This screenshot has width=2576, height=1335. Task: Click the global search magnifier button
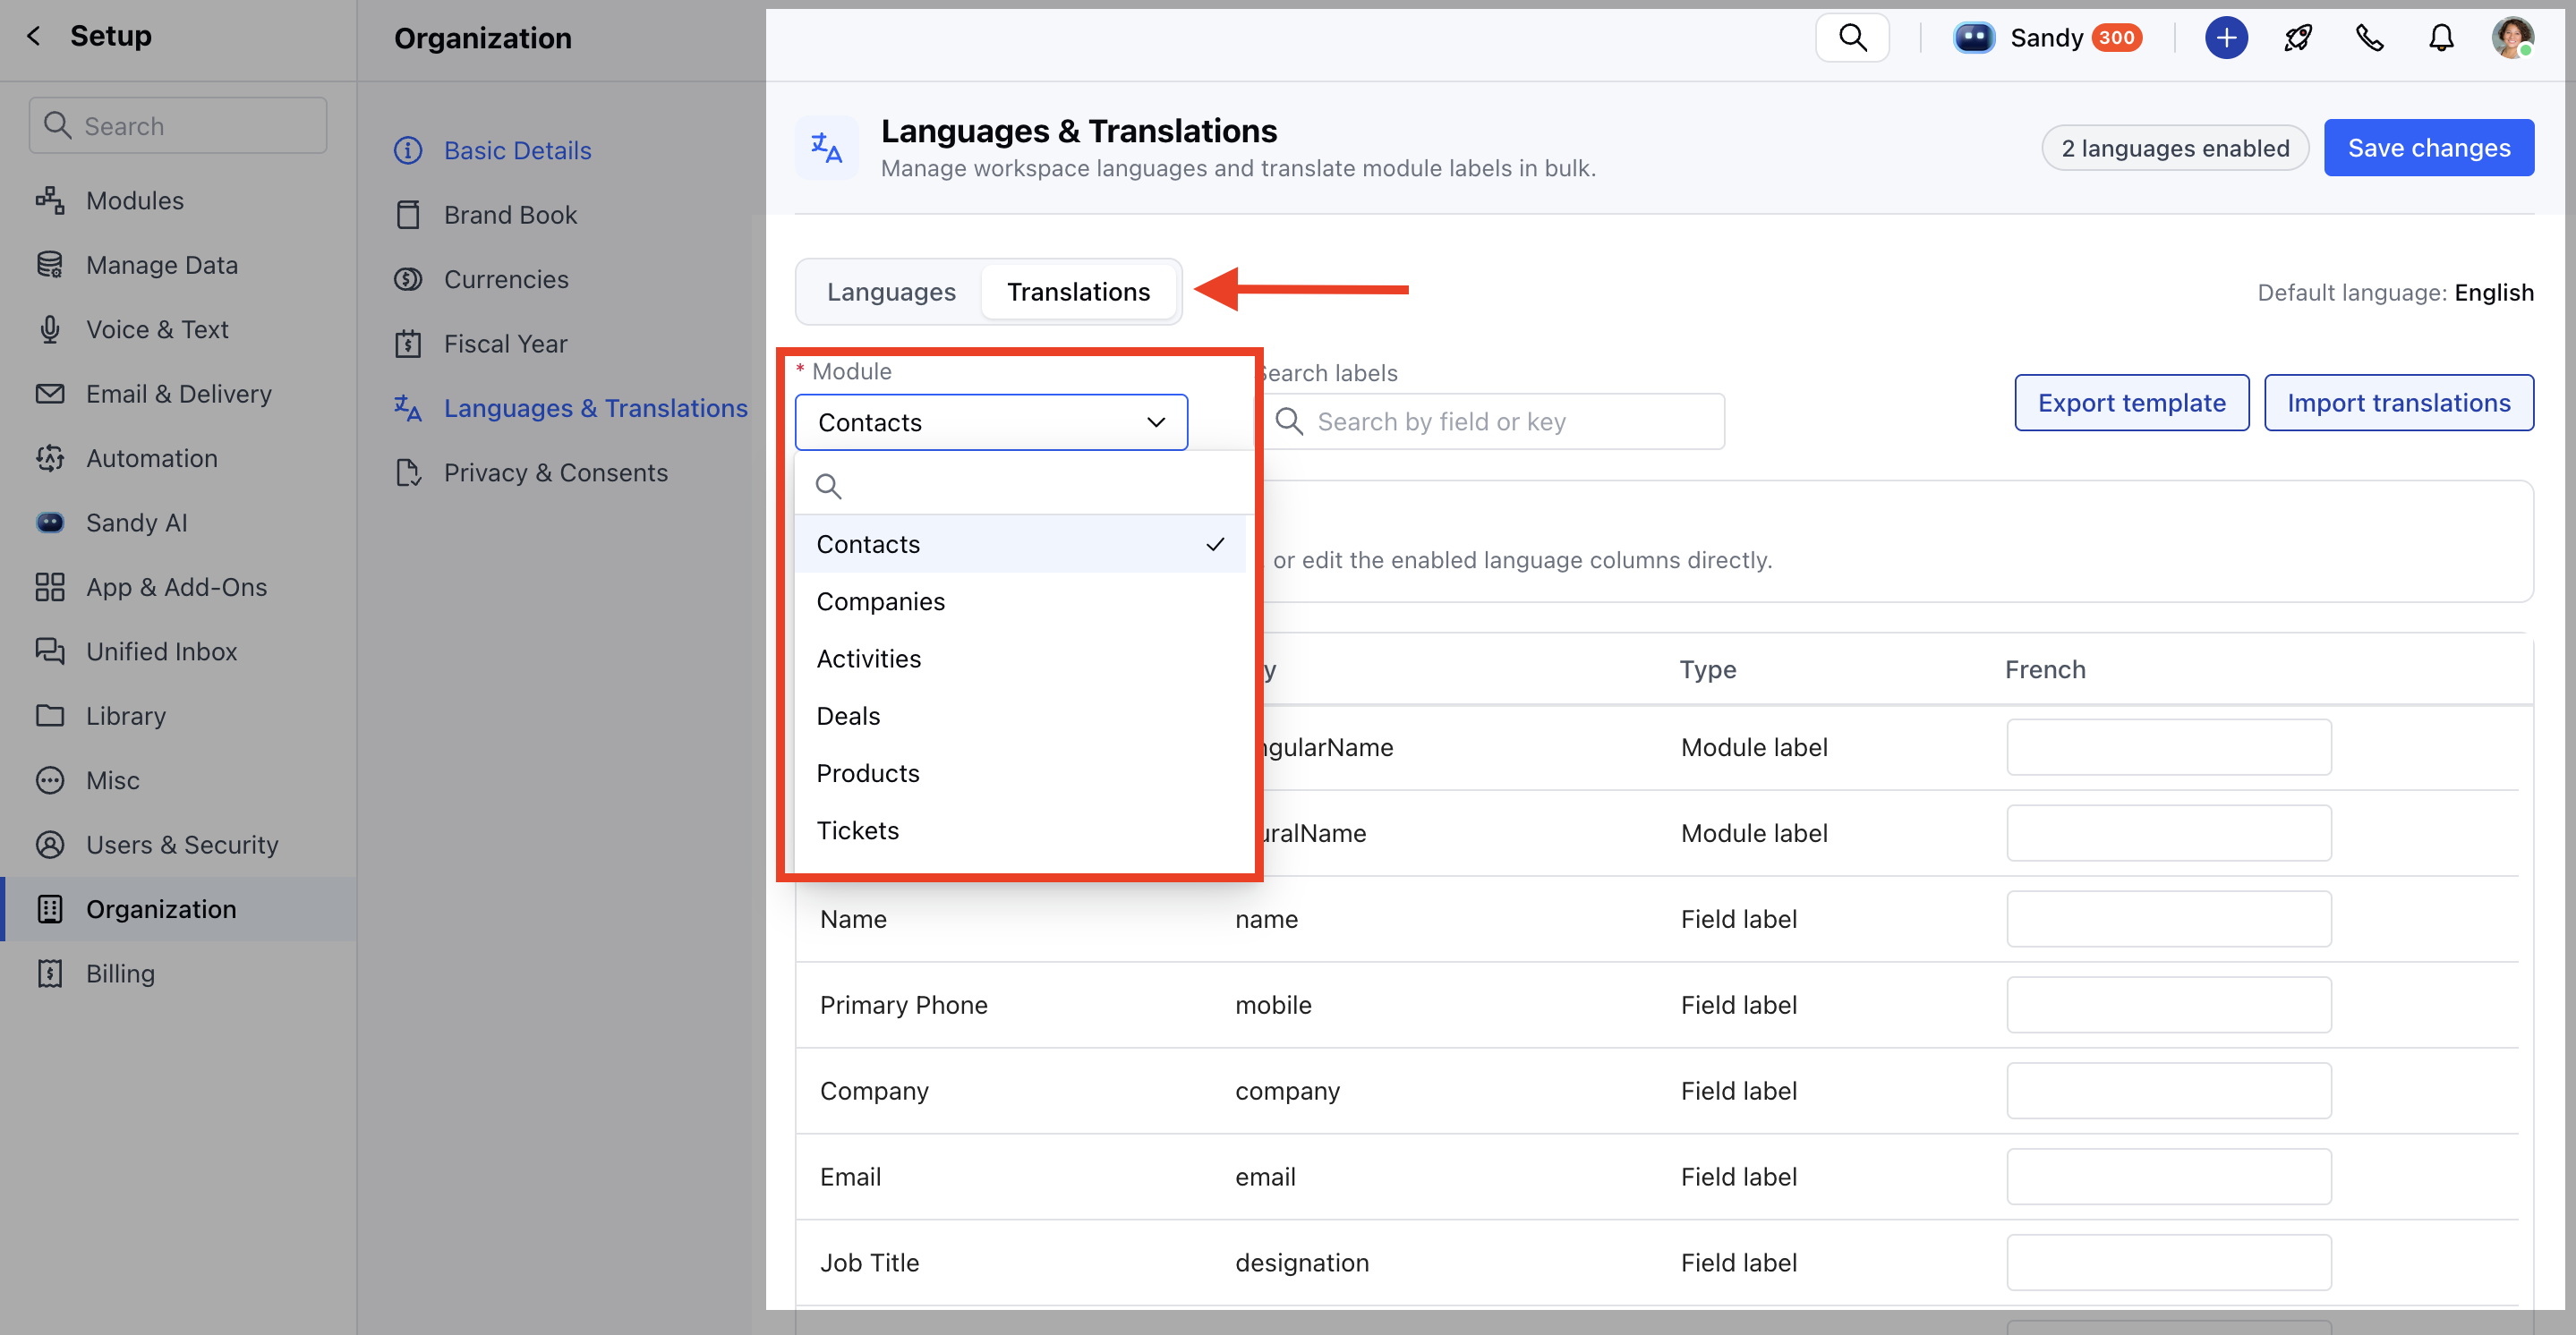tap(1852, 38)
